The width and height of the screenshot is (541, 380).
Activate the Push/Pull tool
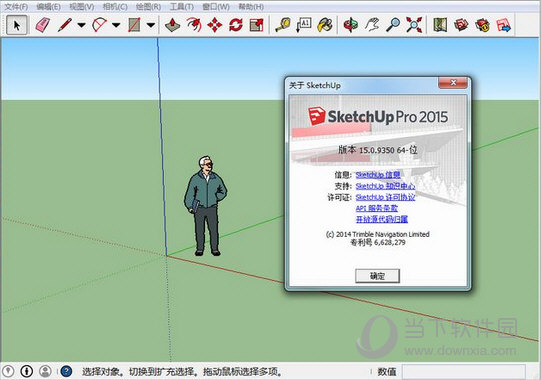coord(173,25)
